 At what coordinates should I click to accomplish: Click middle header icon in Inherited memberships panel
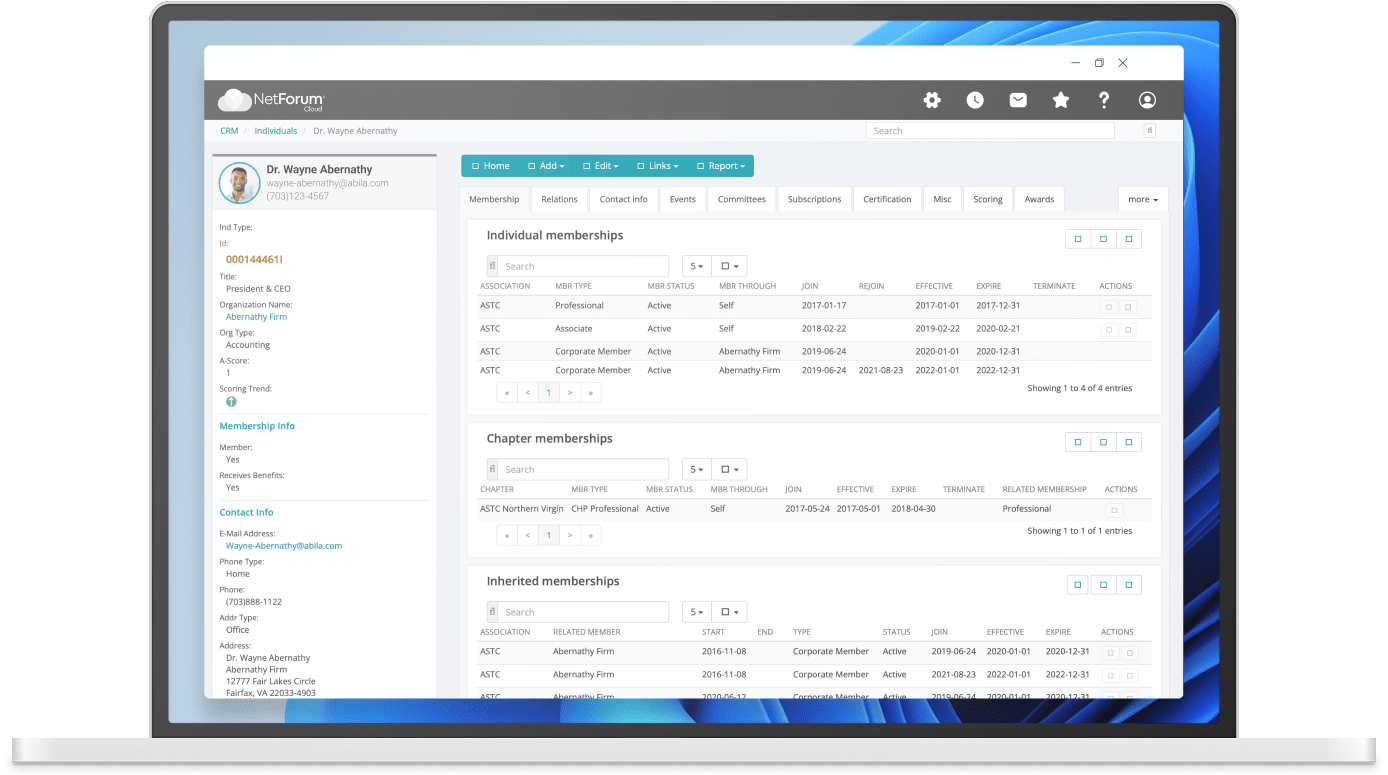click(x=1103, y=585)
